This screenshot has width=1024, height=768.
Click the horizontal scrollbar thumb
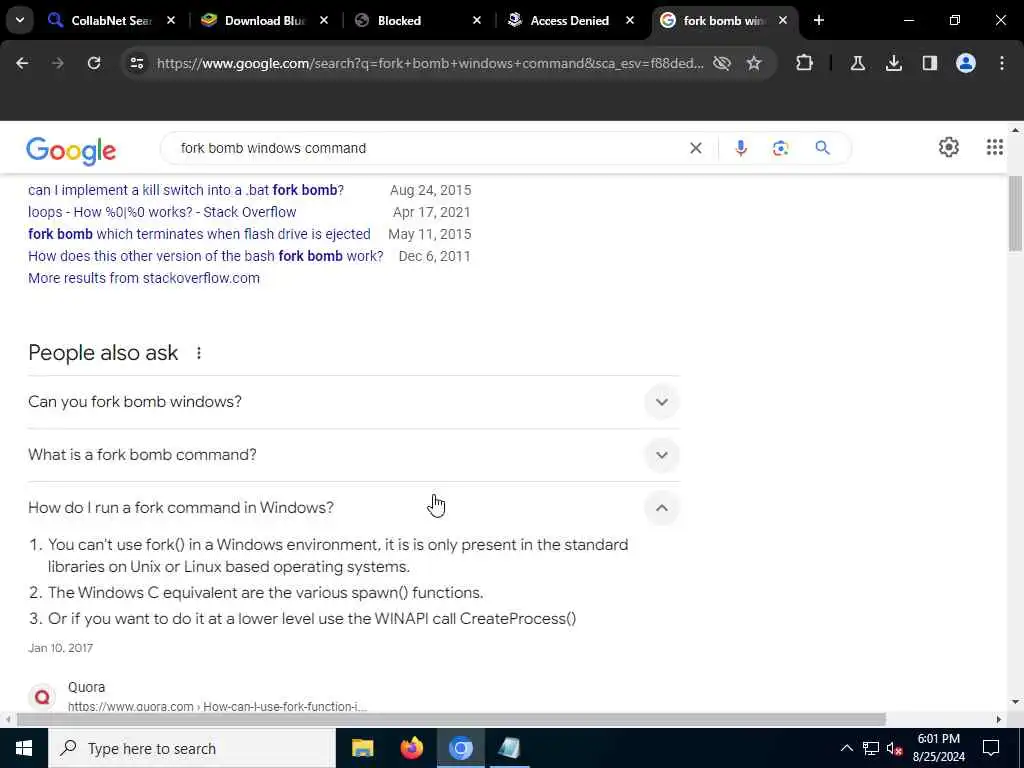451,719
